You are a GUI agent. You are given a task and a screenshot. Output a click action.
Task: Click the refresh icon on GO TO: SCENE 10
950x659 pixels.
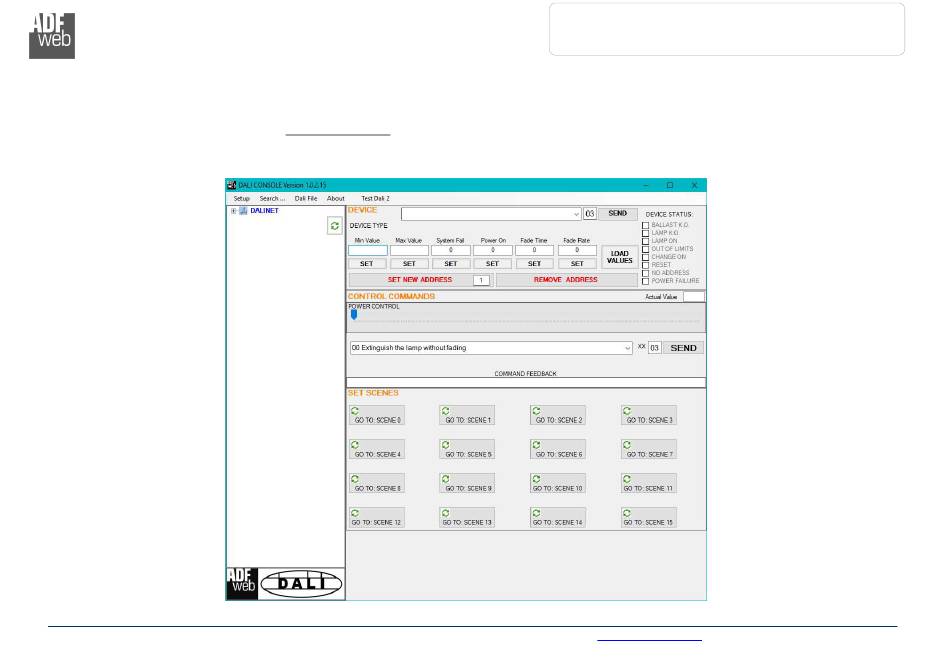pos(536,479)
